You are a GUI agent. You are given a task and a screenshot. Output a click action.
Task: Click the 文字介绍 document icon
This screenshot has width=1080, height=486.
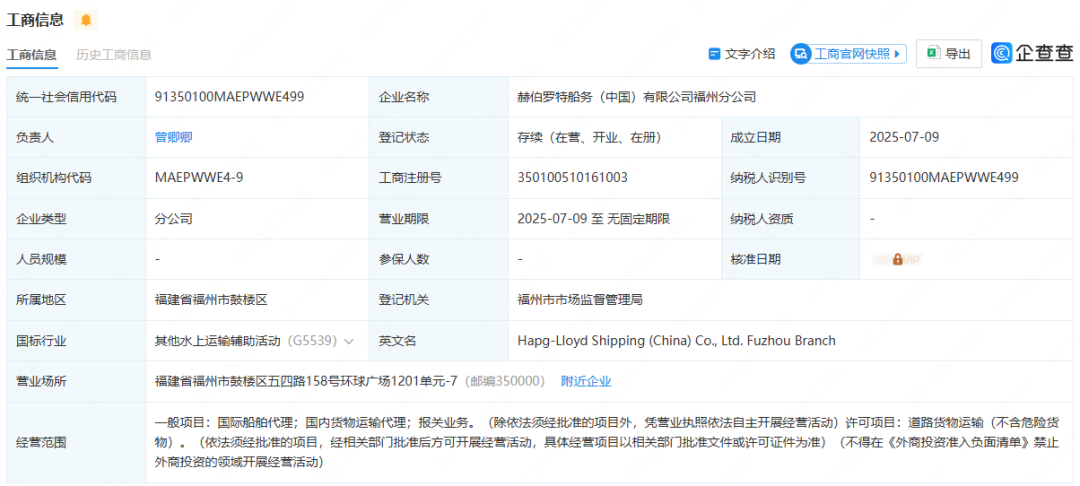(x=714, y=54)
